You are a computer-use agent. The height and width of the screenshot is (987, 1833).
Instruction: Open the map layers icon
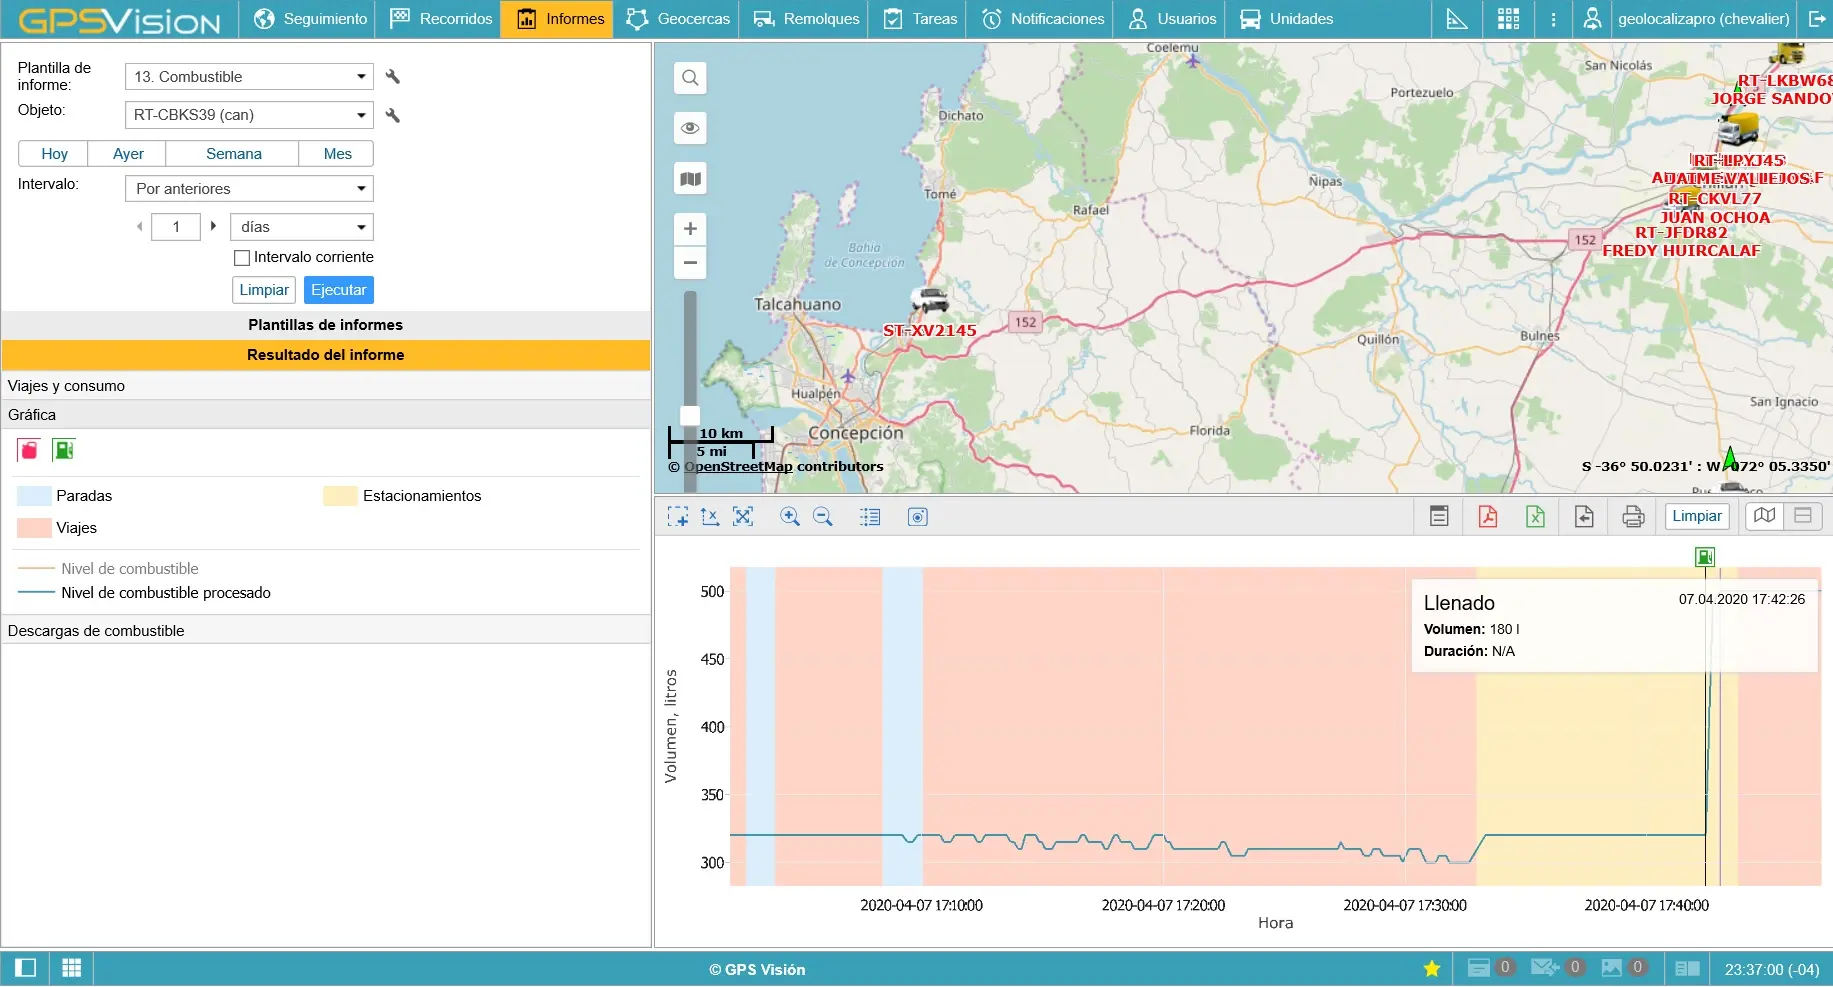[x=690, y=179]
